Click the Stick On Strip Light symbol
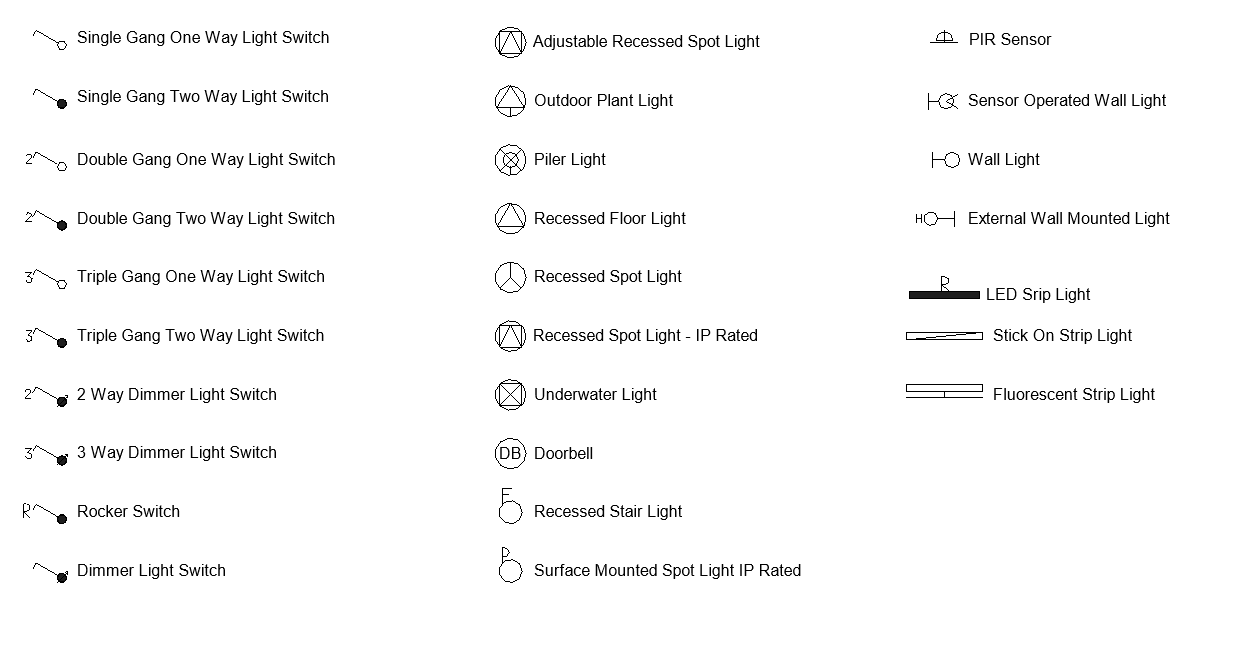The height and width of the screenshot is (645, 1240). [x=943, y=336]
